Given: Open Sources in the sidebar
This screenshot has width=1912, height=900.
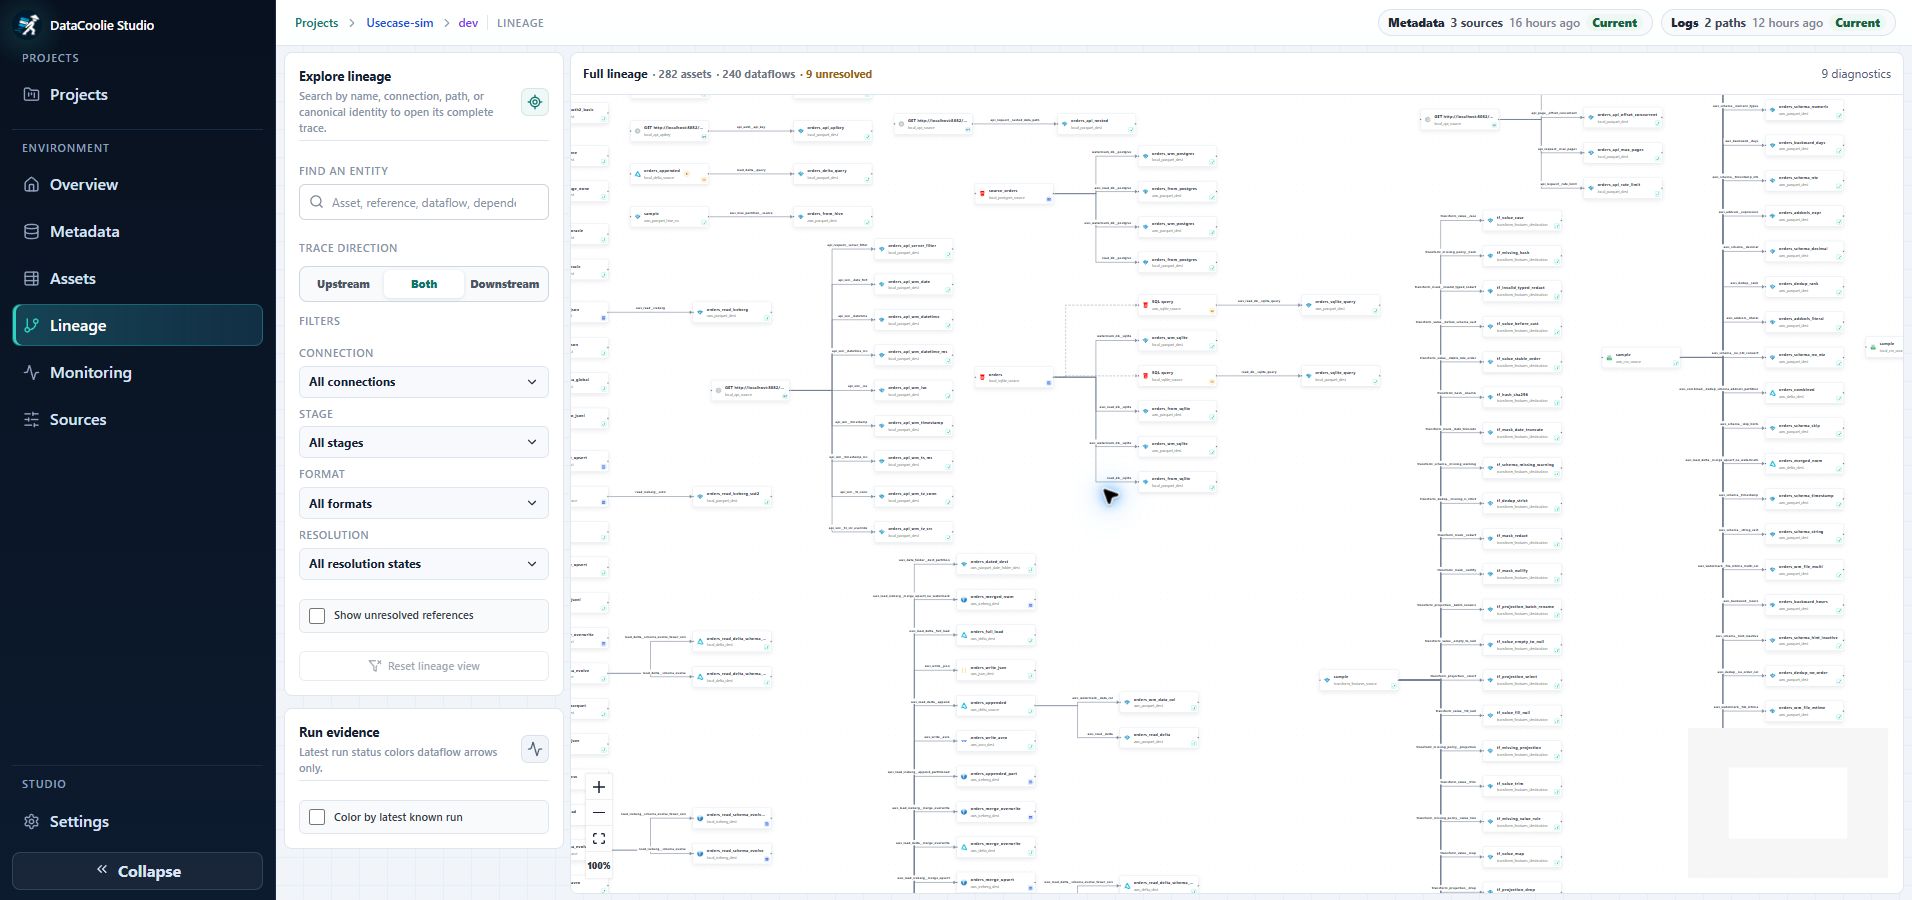Looking at the screenshot, I should [x=138, y=419].
